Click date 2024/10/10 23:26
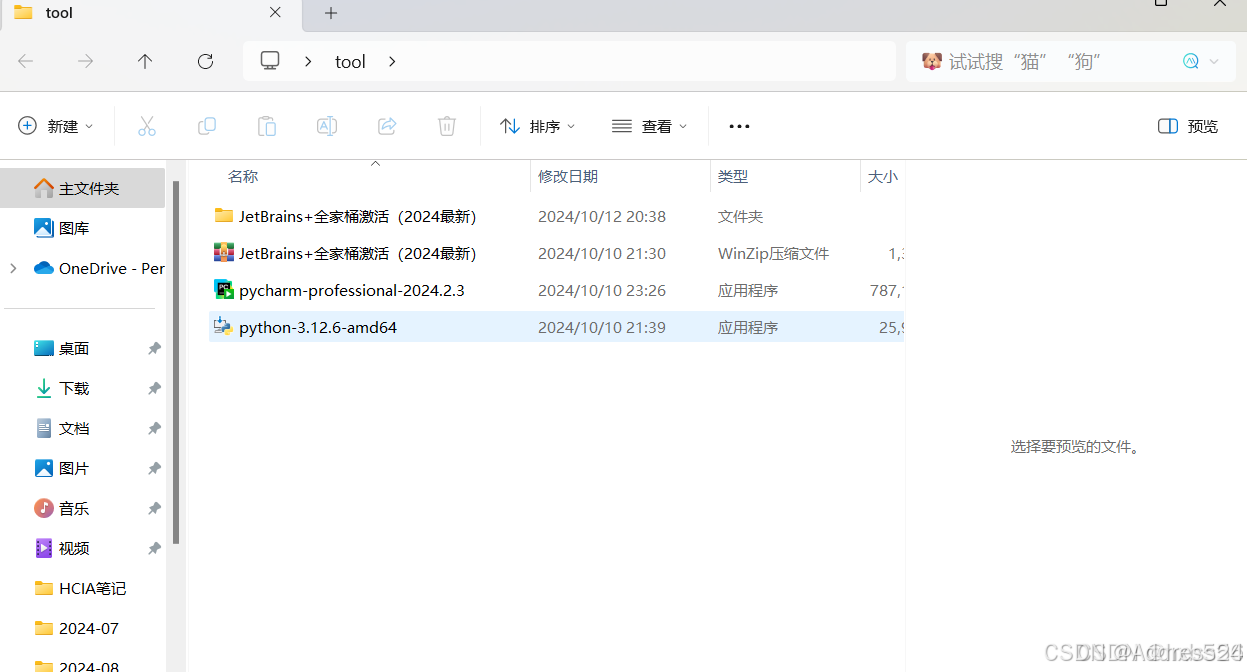1247x672 pixels. [602, 290]
